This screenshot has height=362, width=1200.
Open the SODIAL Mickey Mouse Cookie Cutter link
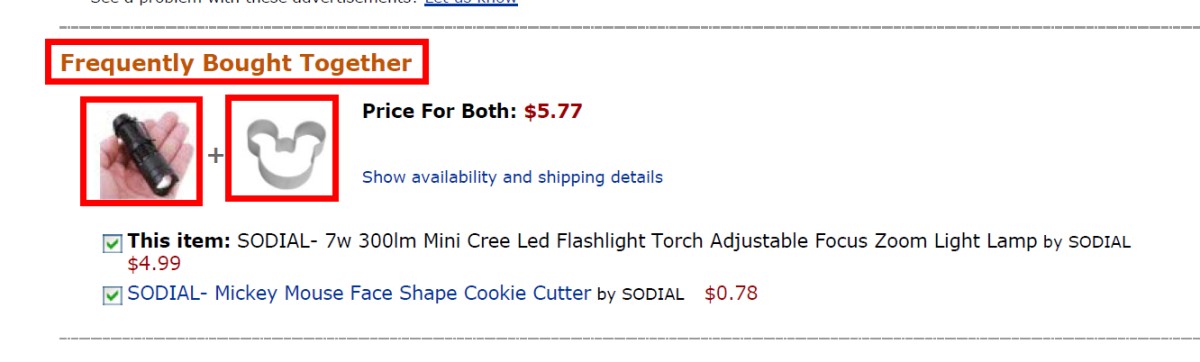[x=359, y=293]
